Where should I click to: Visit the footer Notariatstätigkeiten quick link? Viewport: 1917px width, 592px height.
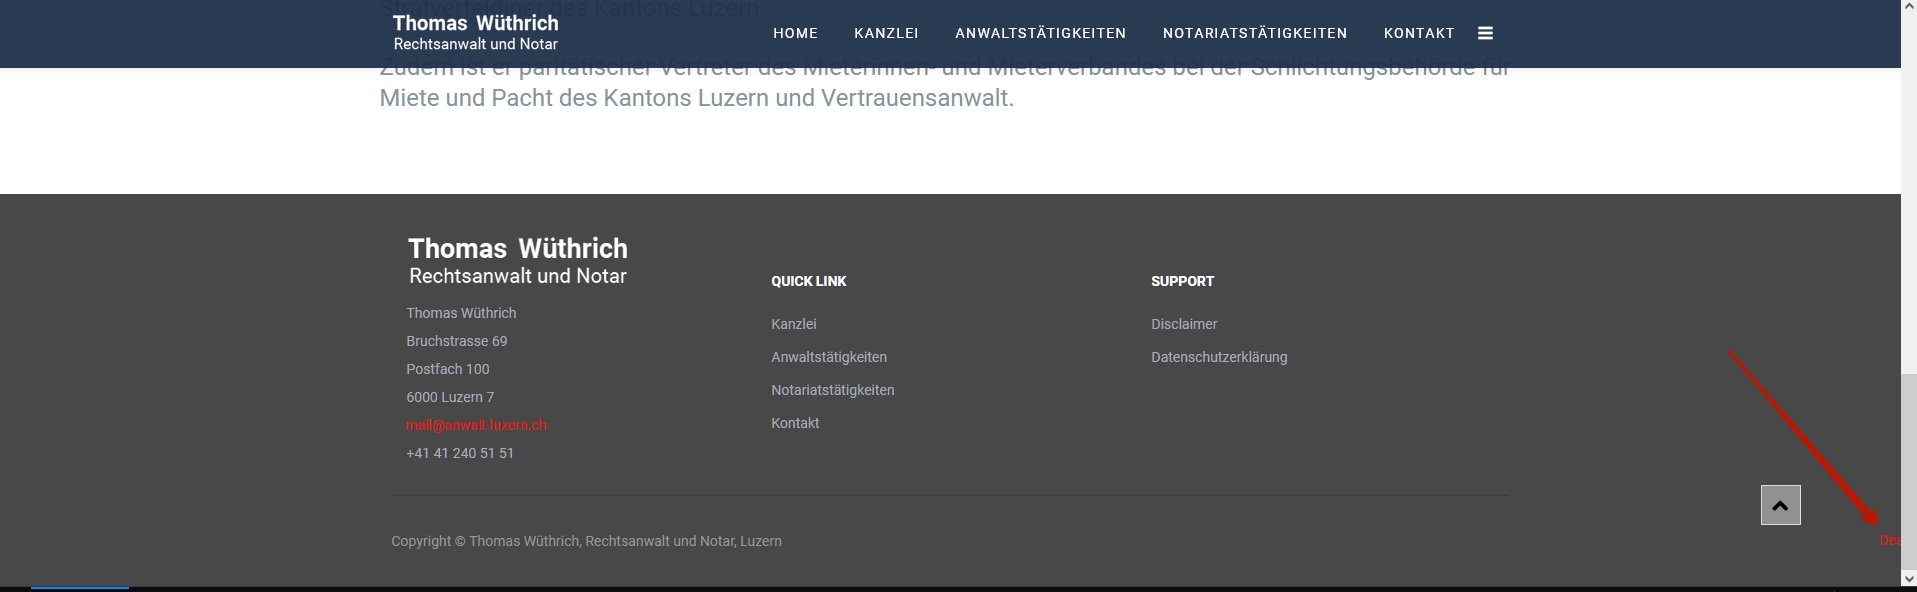point(832,390)
